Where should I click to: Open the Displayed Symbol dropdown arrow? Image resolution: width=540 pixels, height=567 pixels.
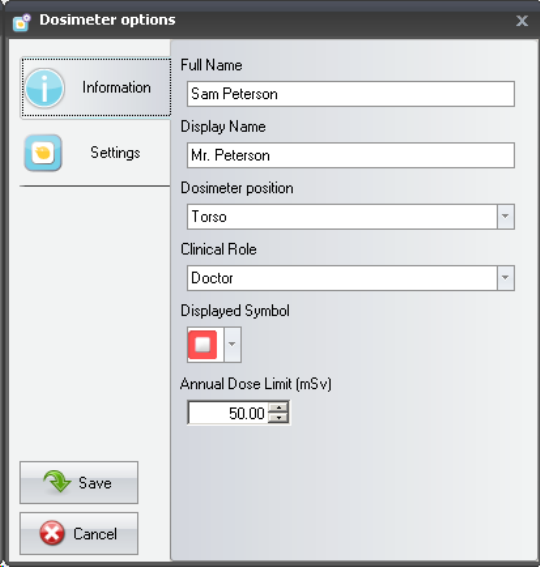coord(232,344)
